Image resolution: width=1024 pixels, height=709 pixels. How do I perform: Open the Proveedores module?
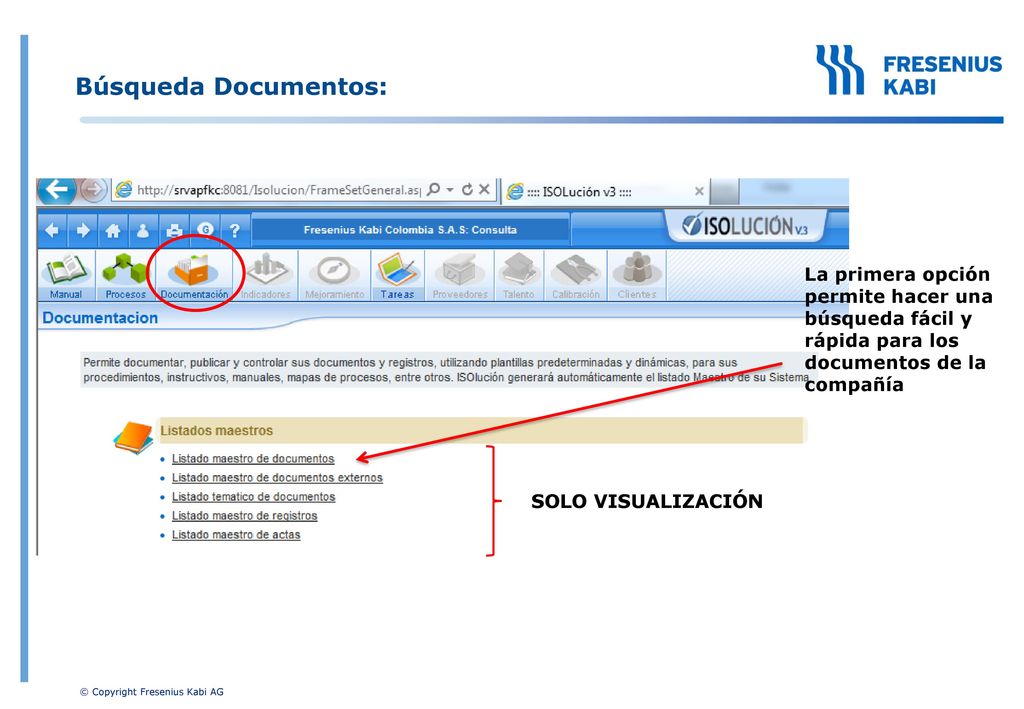(x=460, y=276)
